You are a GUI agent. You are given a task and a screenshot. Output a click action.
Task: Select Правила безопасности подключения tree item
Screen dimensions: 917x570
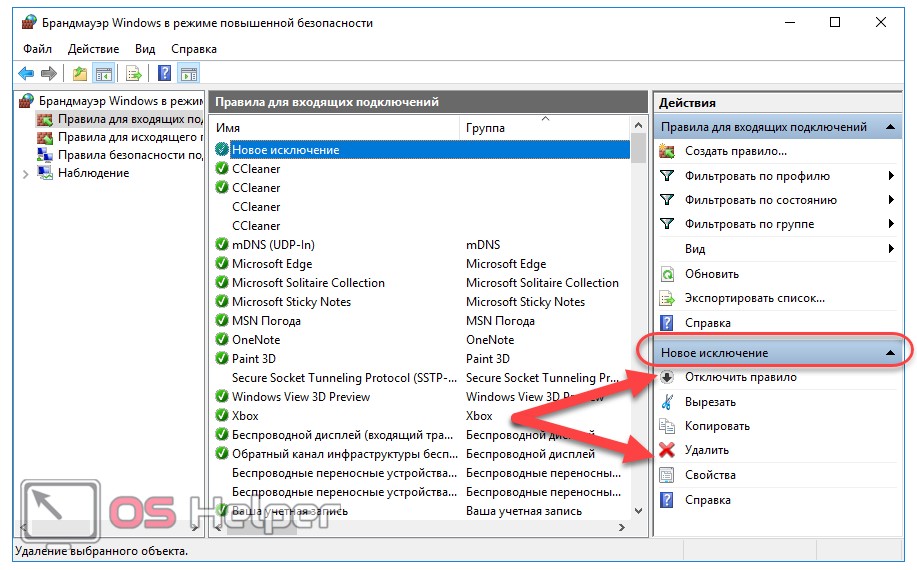[x=130, y=155]
